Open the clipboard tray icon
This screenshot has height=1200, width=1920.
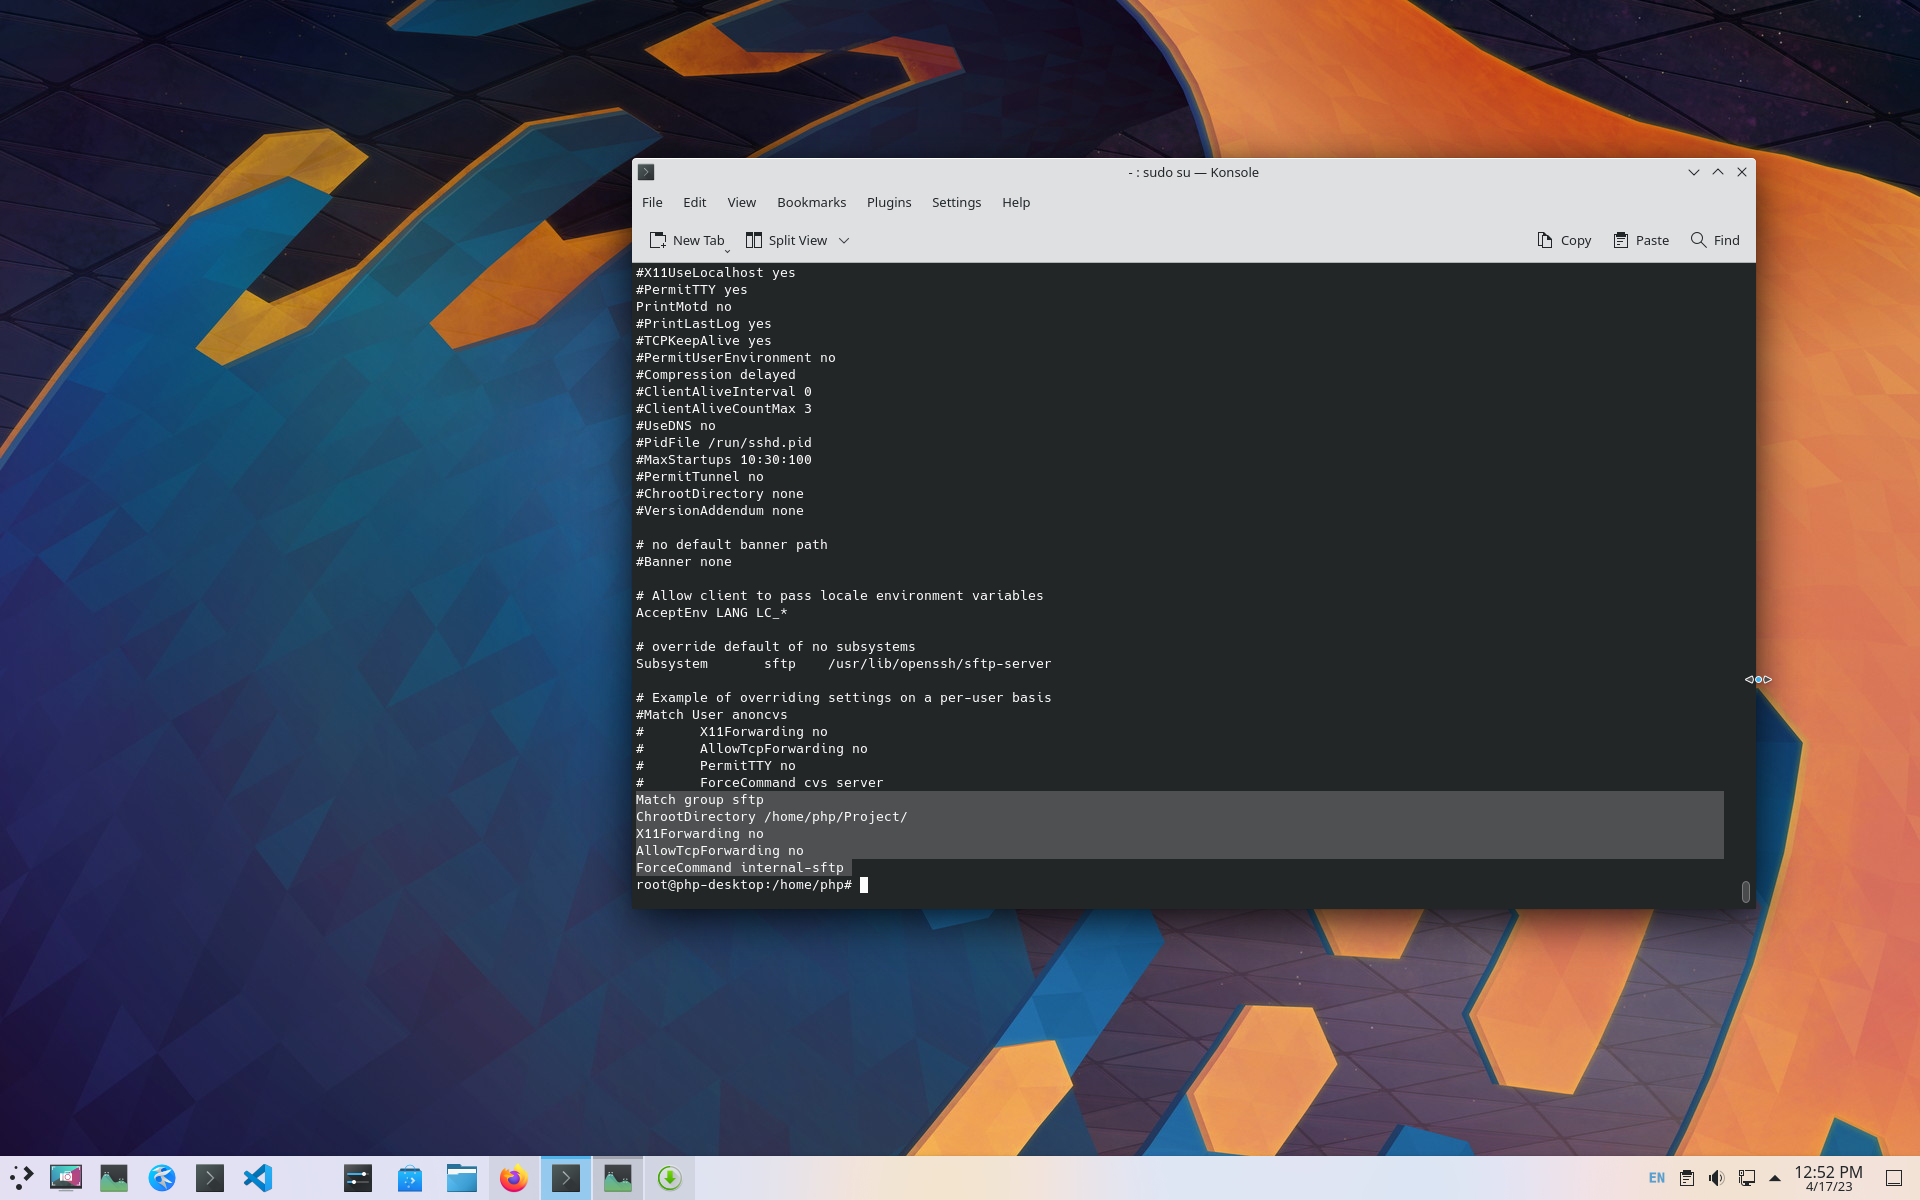coord(1686,1178)
